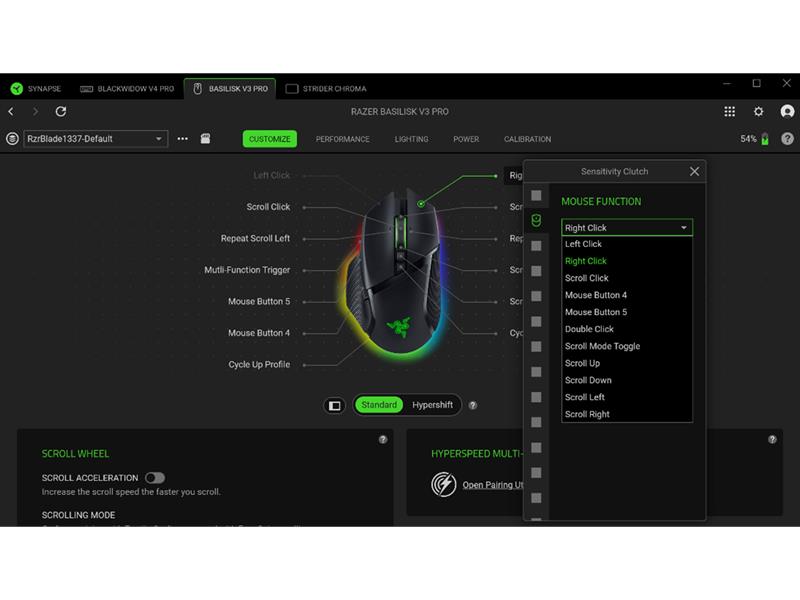
Task: Open the Synapse home tab
Action: [36, 89]
